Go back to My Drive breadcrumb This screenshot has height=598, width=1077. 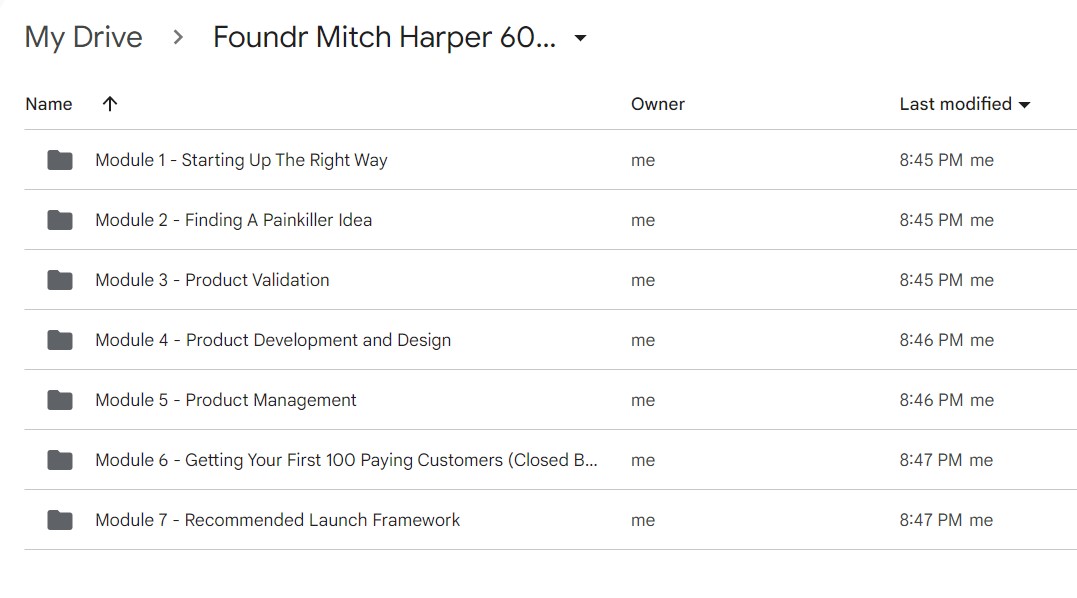click(83, 37)
